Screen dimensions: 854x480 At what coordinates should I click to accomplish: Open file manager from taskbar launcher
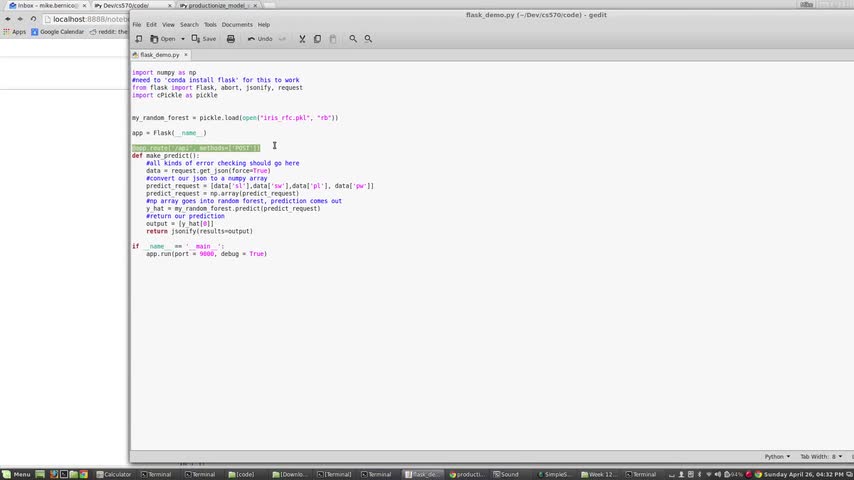coord(74,475)
